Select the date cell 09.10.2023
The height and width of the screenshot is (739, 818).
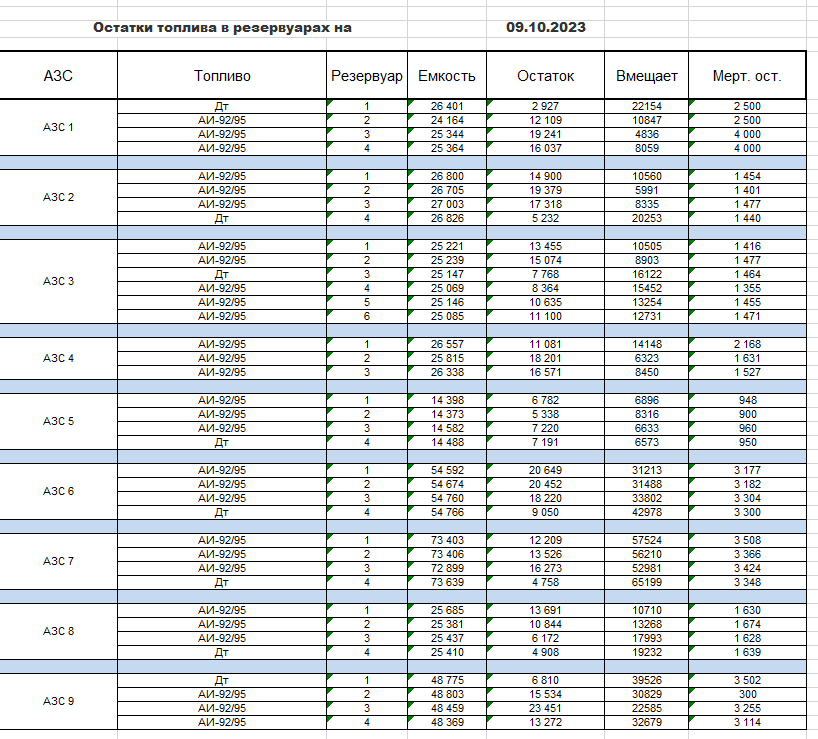coord(546,28)
